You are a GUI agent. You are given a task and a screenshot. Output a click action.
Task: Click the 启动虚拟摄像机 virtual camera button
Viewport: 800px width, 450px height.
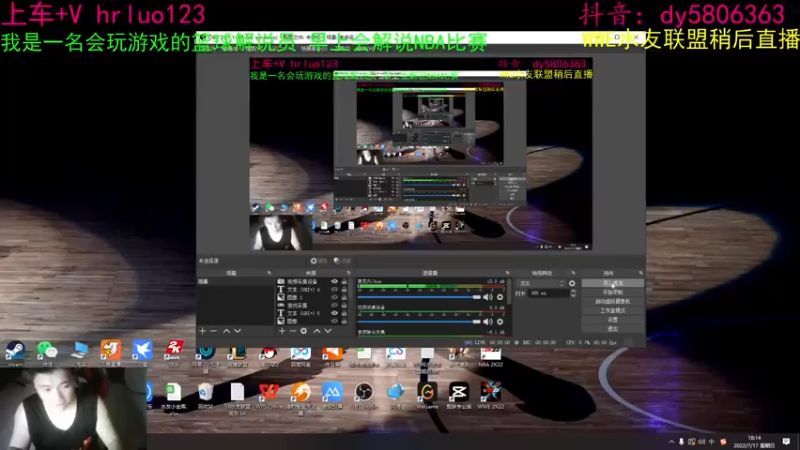[x=612, y=302]
